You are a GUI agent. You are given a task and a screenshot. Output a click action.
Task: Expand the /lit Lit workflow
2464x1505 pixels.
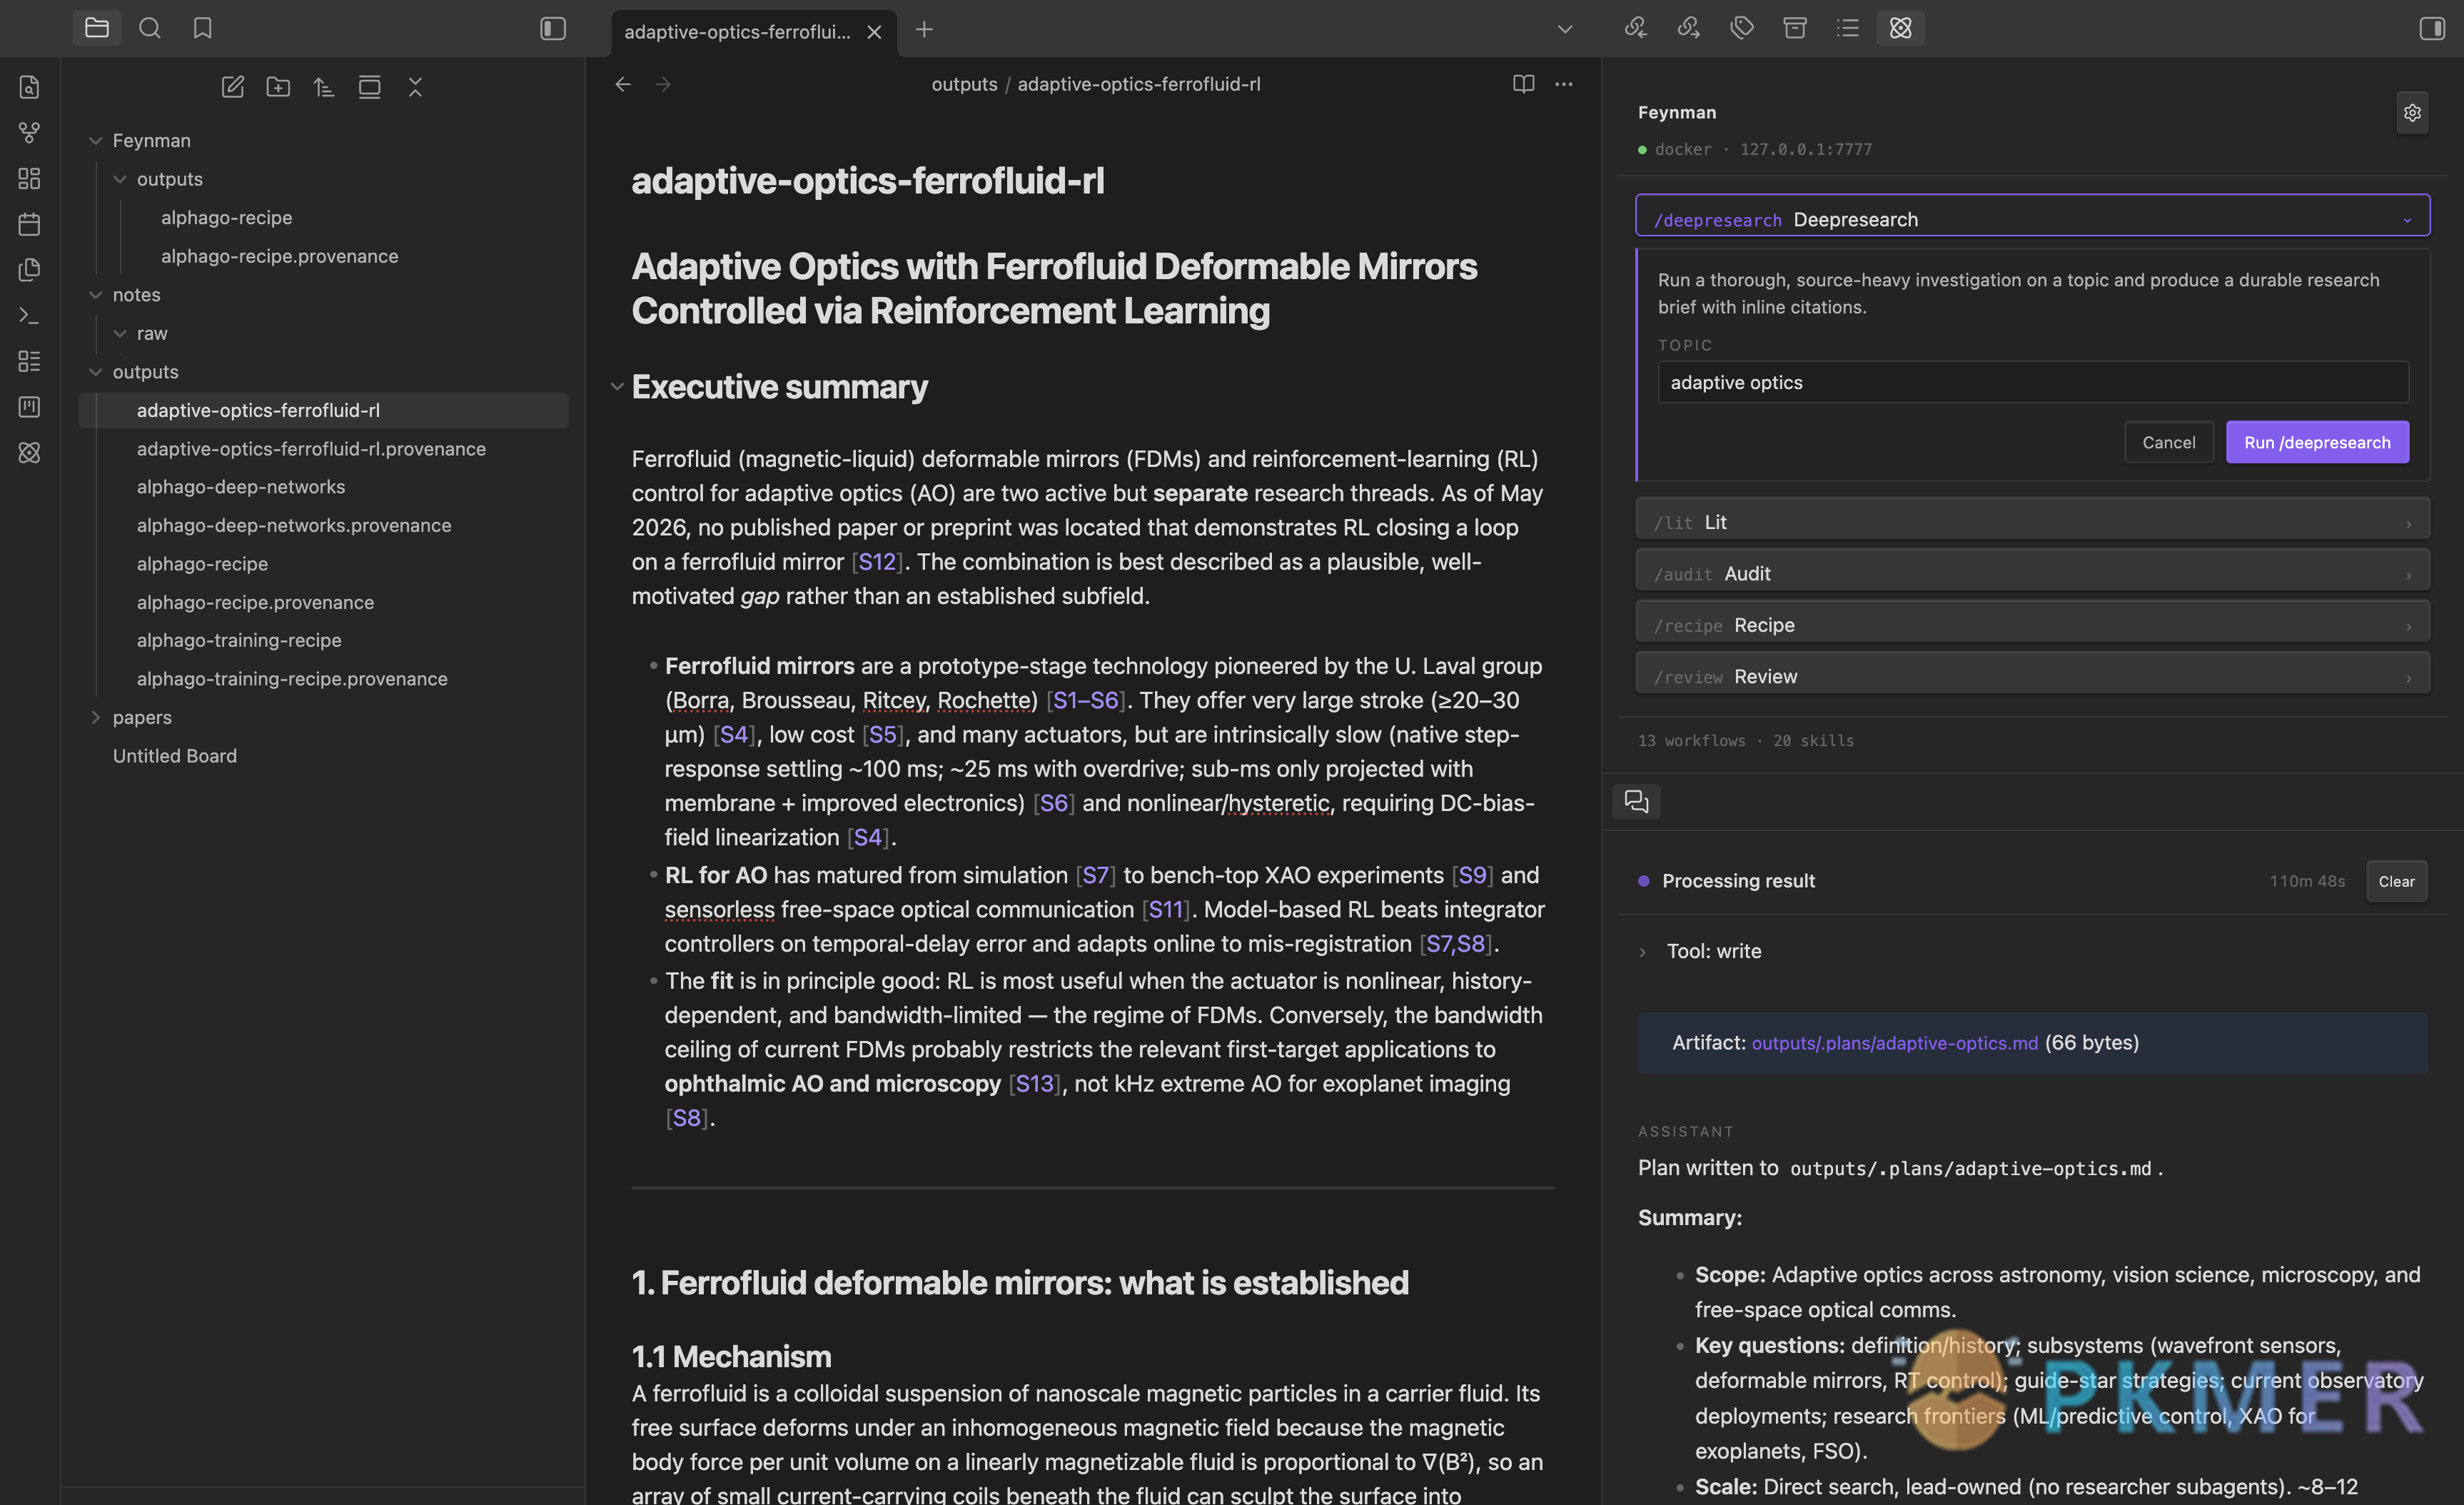pyautogui.click(x=2032, y=519)
